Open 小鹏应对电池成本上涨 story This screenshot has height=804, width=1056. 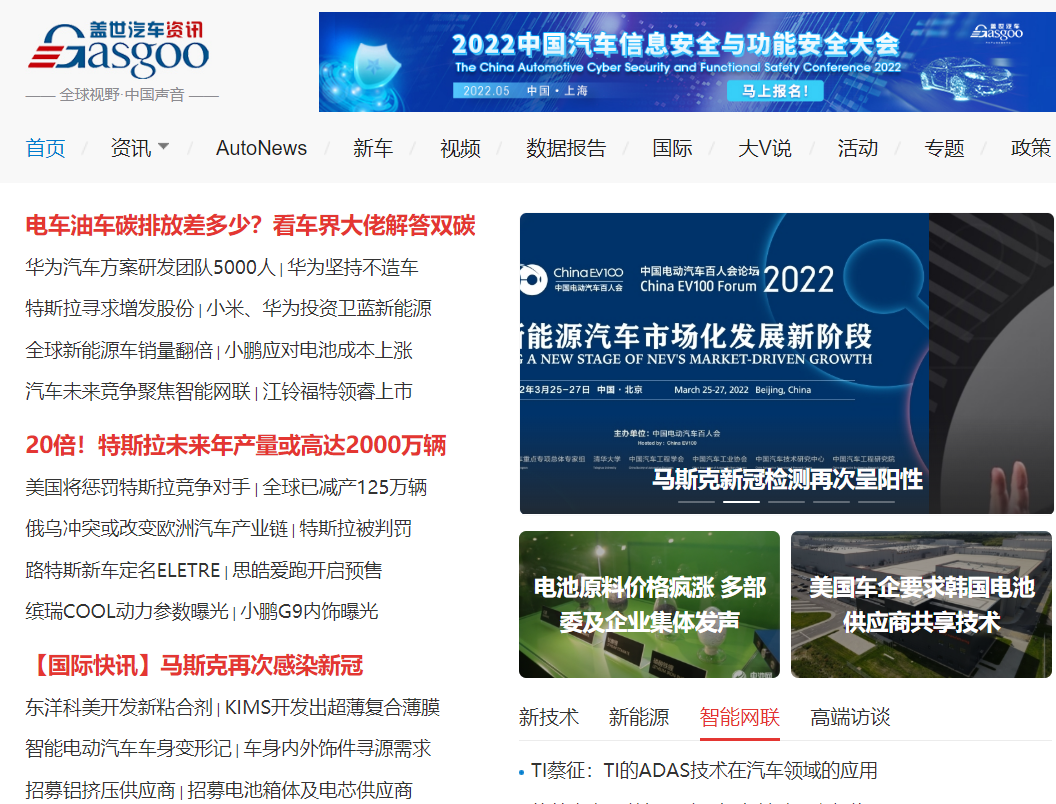point(319,350)
